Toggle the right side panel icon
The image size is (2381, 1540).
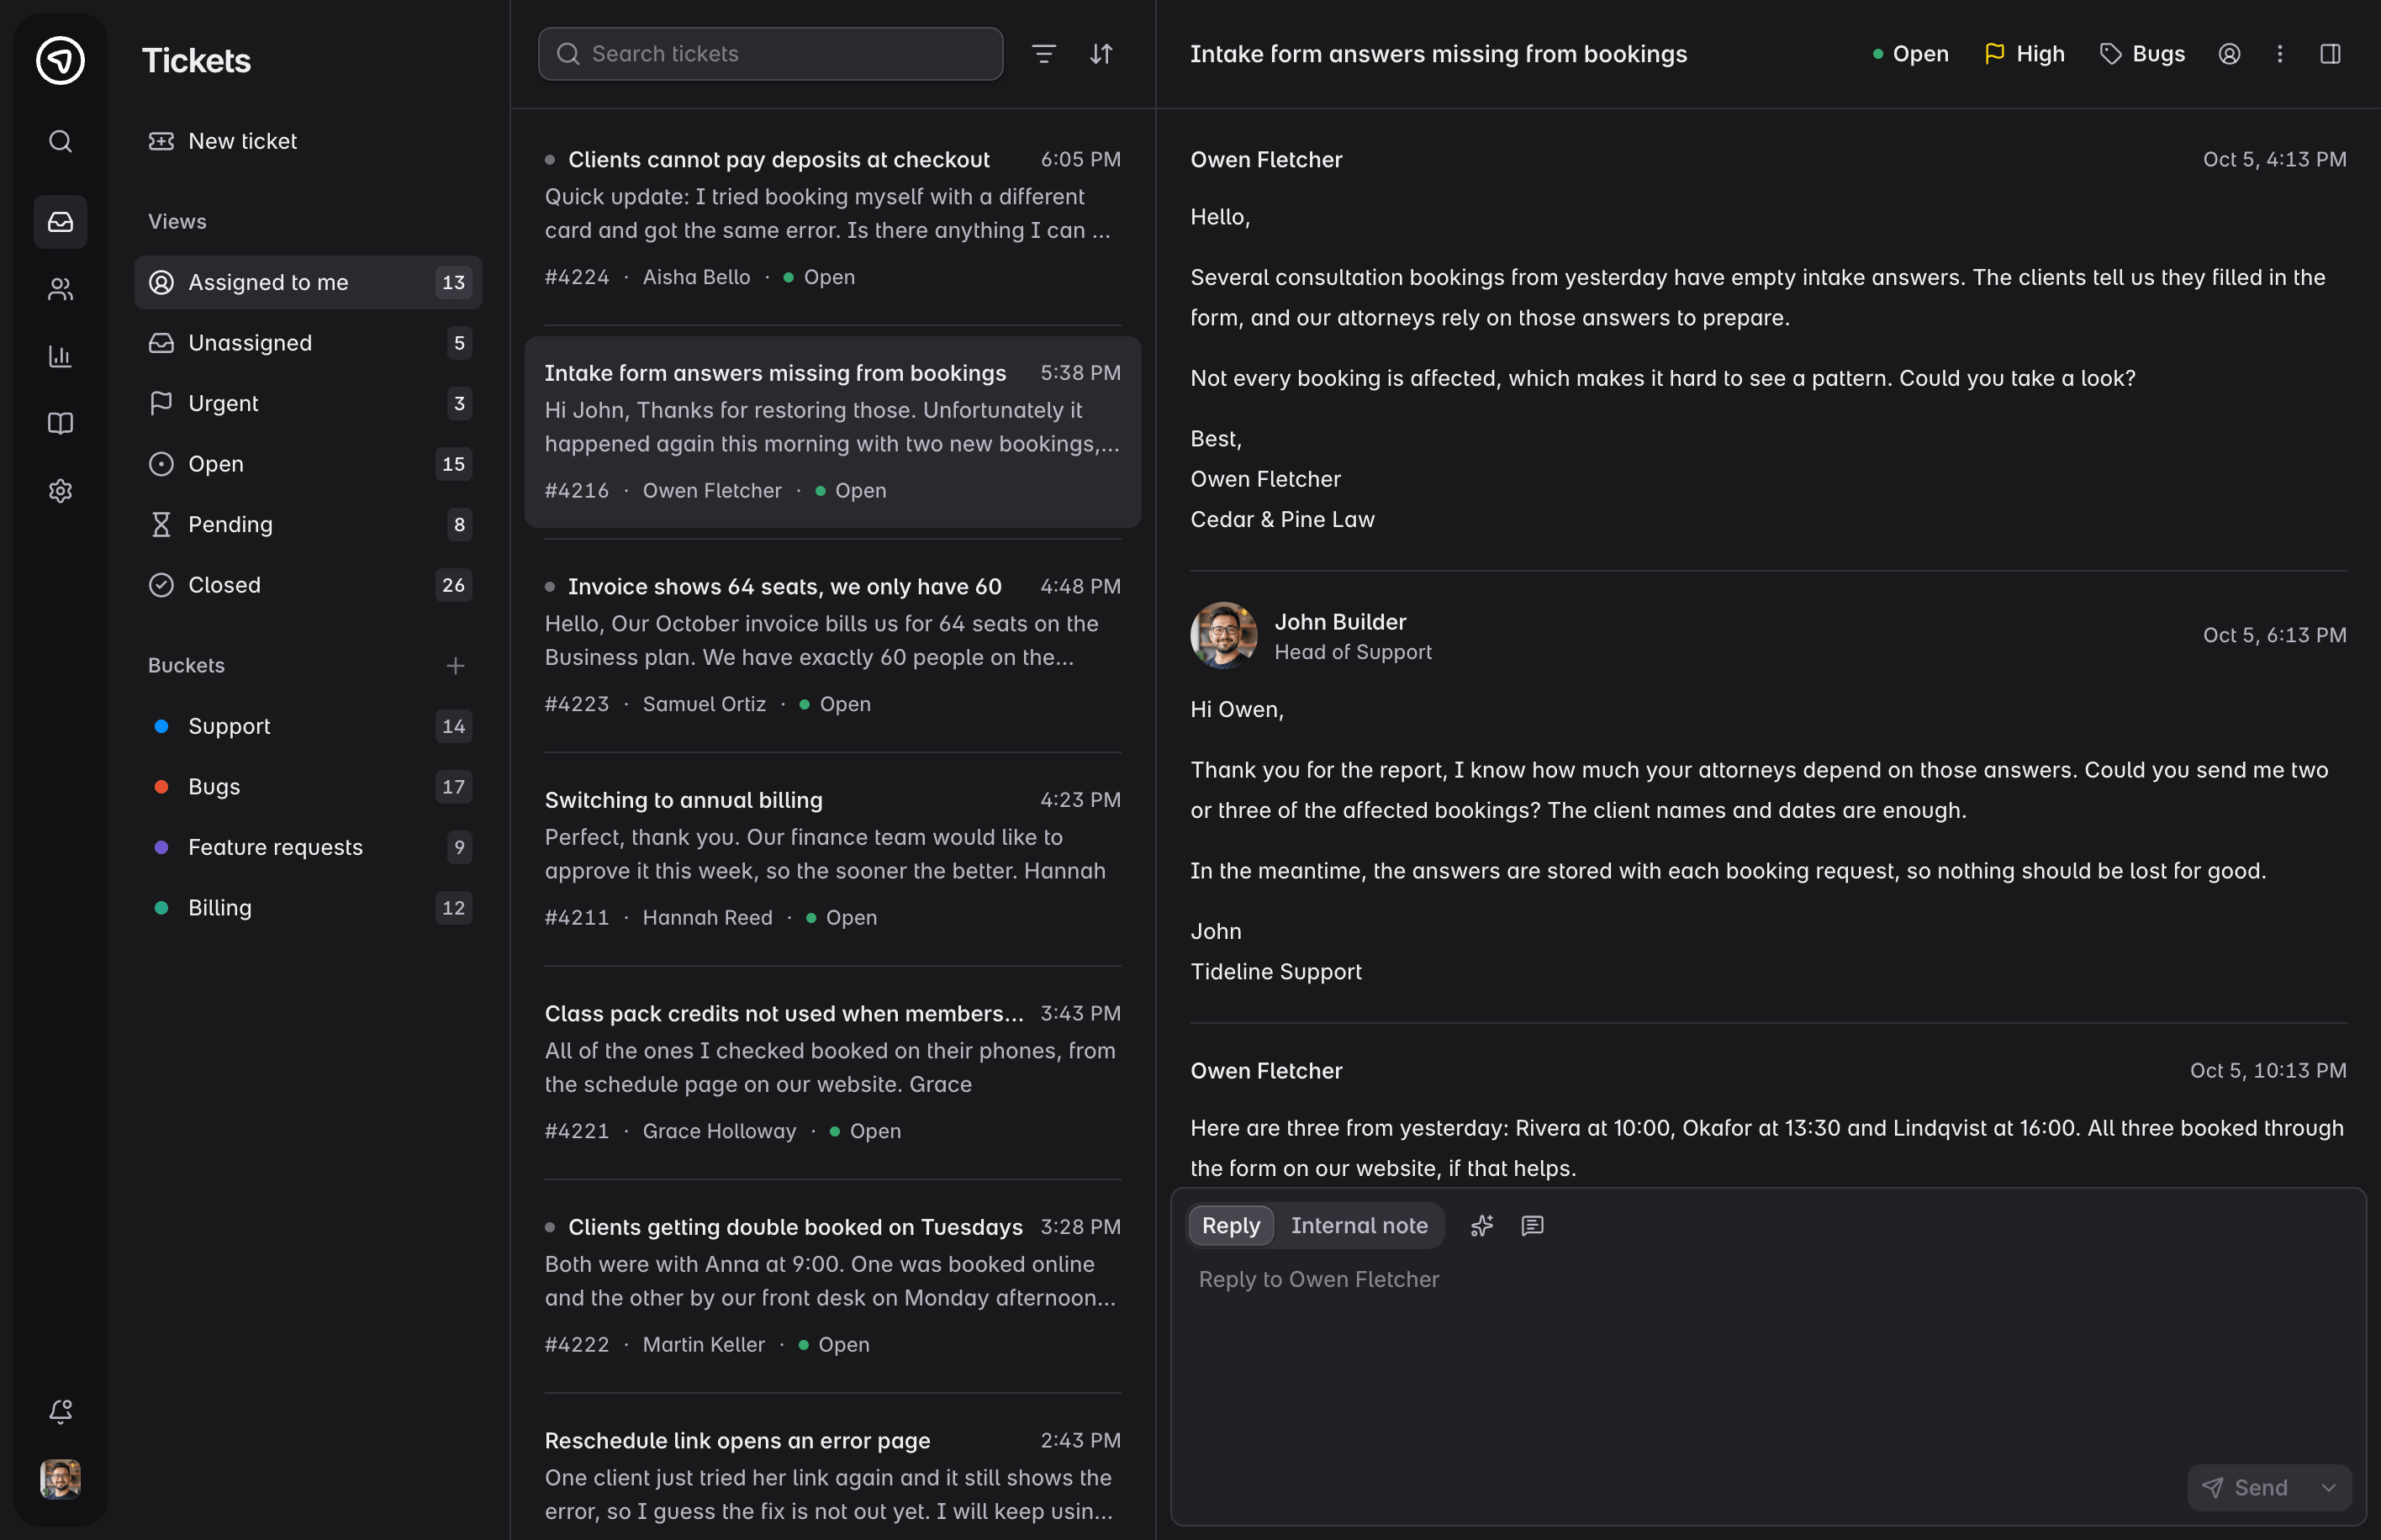pyautogui.click(x=2330, y=54)
